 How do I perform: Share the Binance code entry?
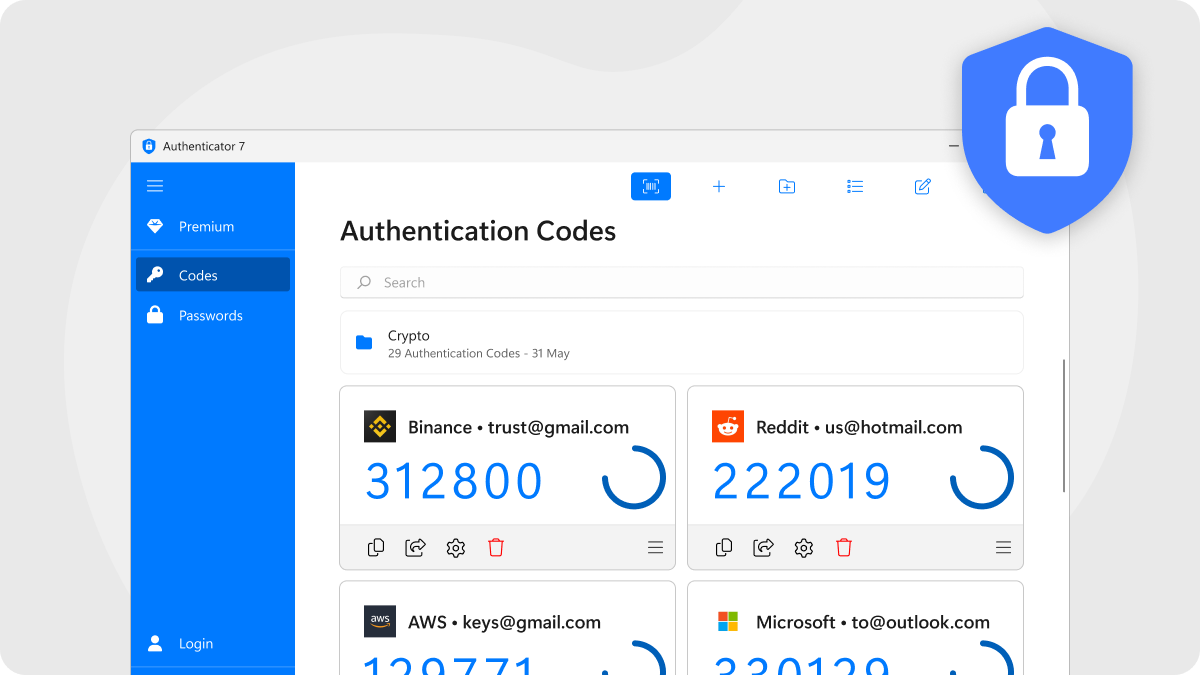[x=415, y=547]
